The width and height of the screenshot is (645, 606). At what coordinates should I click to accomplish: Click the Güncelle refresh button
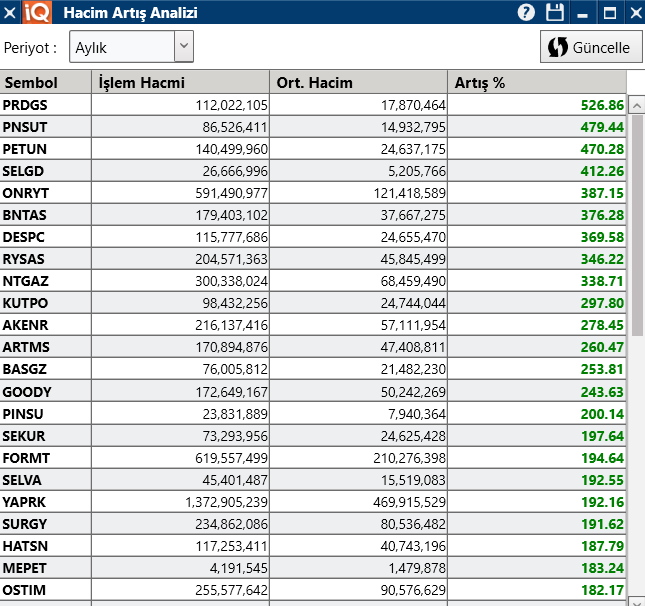pyautogui.click(x=591, y=47)
